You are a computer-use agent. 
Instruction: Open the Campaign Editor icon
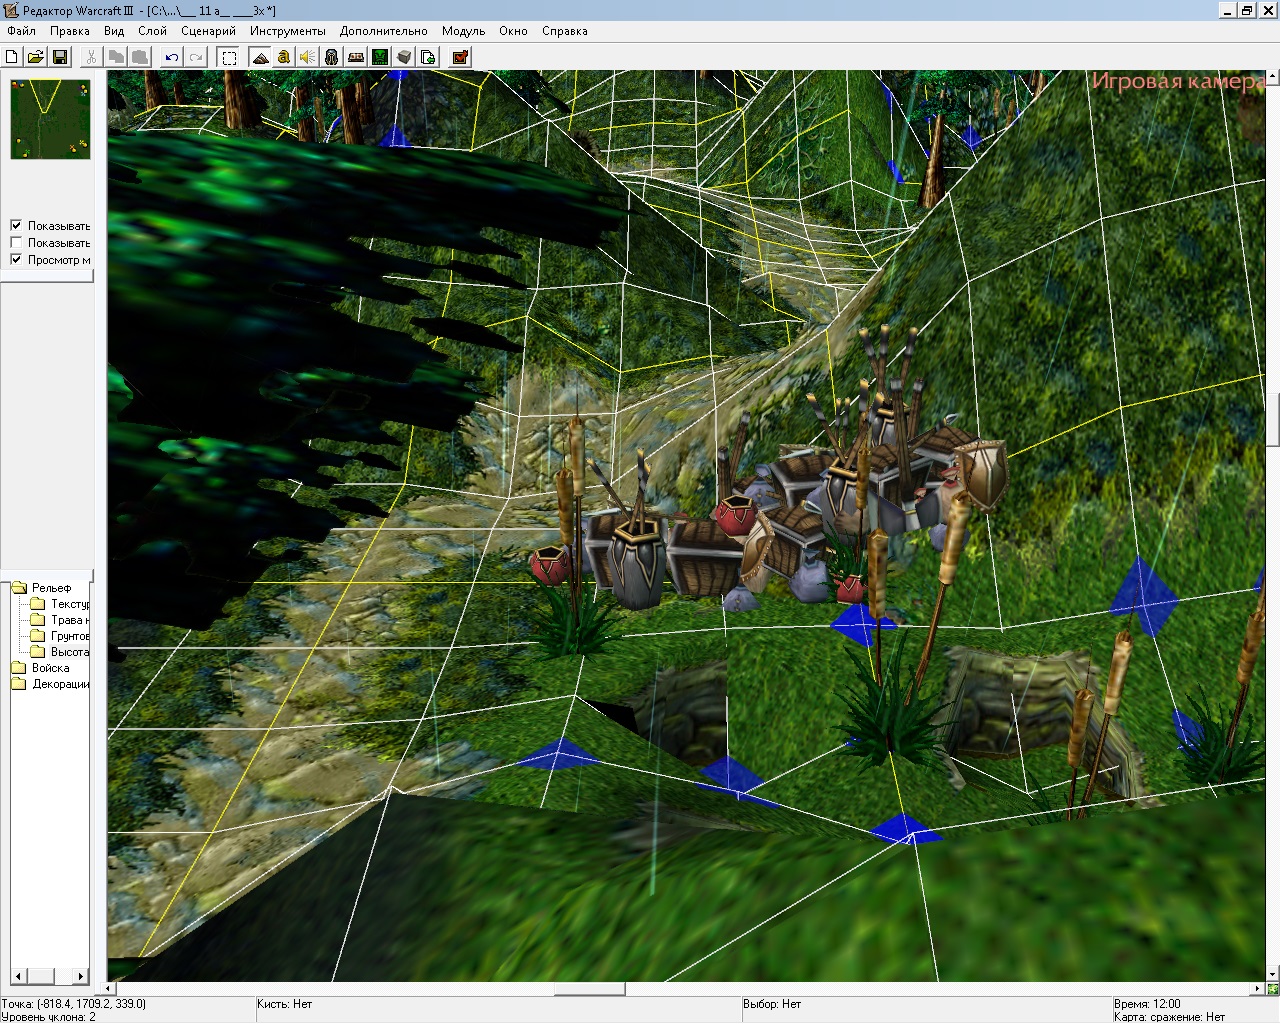click(356, 57)
